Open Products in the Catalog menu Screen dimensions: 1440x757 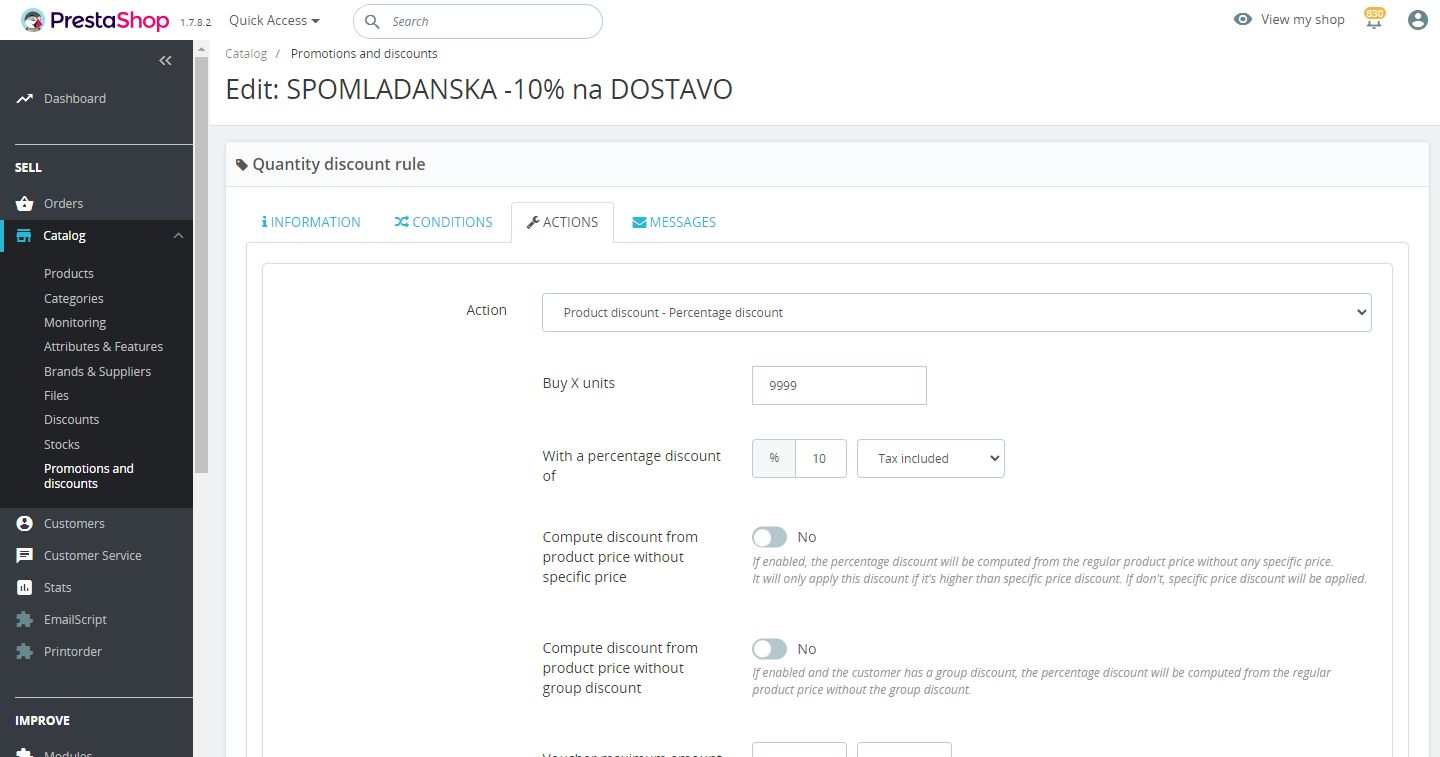click(x=69, y=274)
